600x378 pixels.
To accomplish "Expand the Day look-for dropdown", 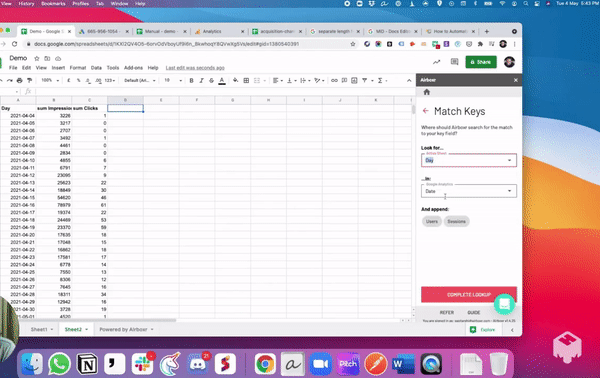I will pos(469,160).
